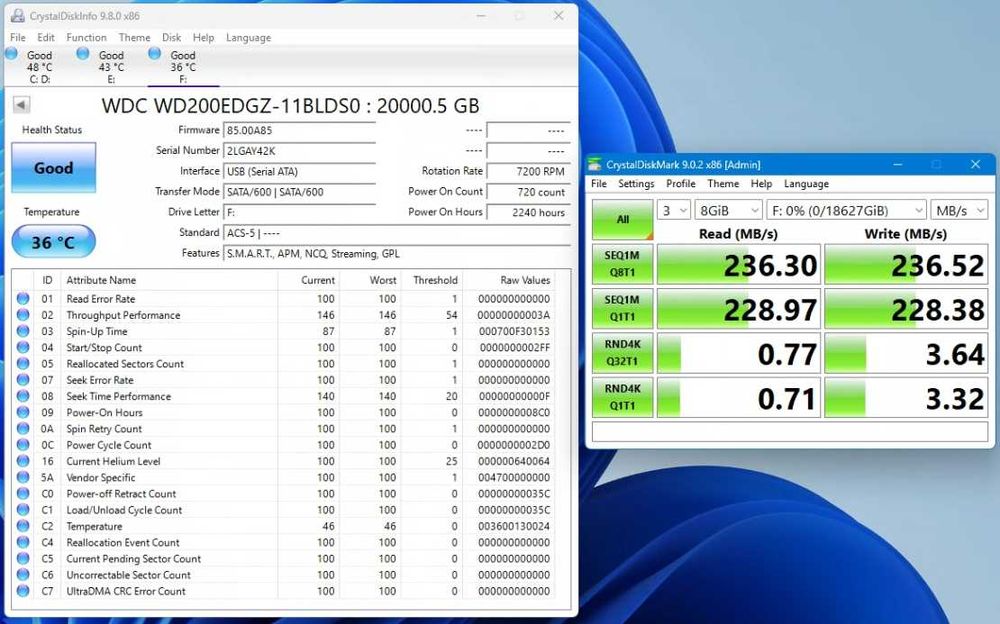Run the RND4K Q32T1 test
The height and width of the screenshot is (624, 1000).
(622, 353)
